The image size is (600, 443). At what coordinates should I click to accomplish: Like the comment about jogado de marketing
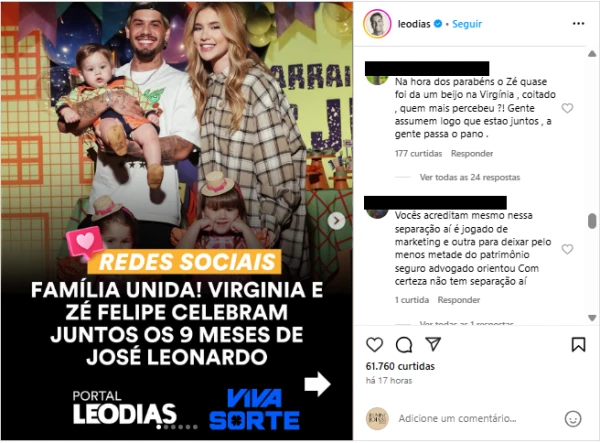tap(567, 249)
